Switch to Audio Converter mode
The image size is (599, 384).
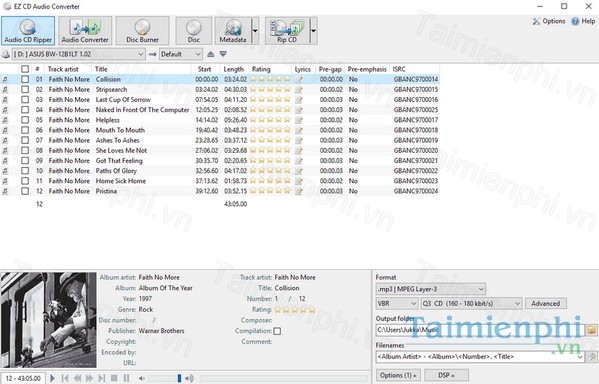(85, 31)
